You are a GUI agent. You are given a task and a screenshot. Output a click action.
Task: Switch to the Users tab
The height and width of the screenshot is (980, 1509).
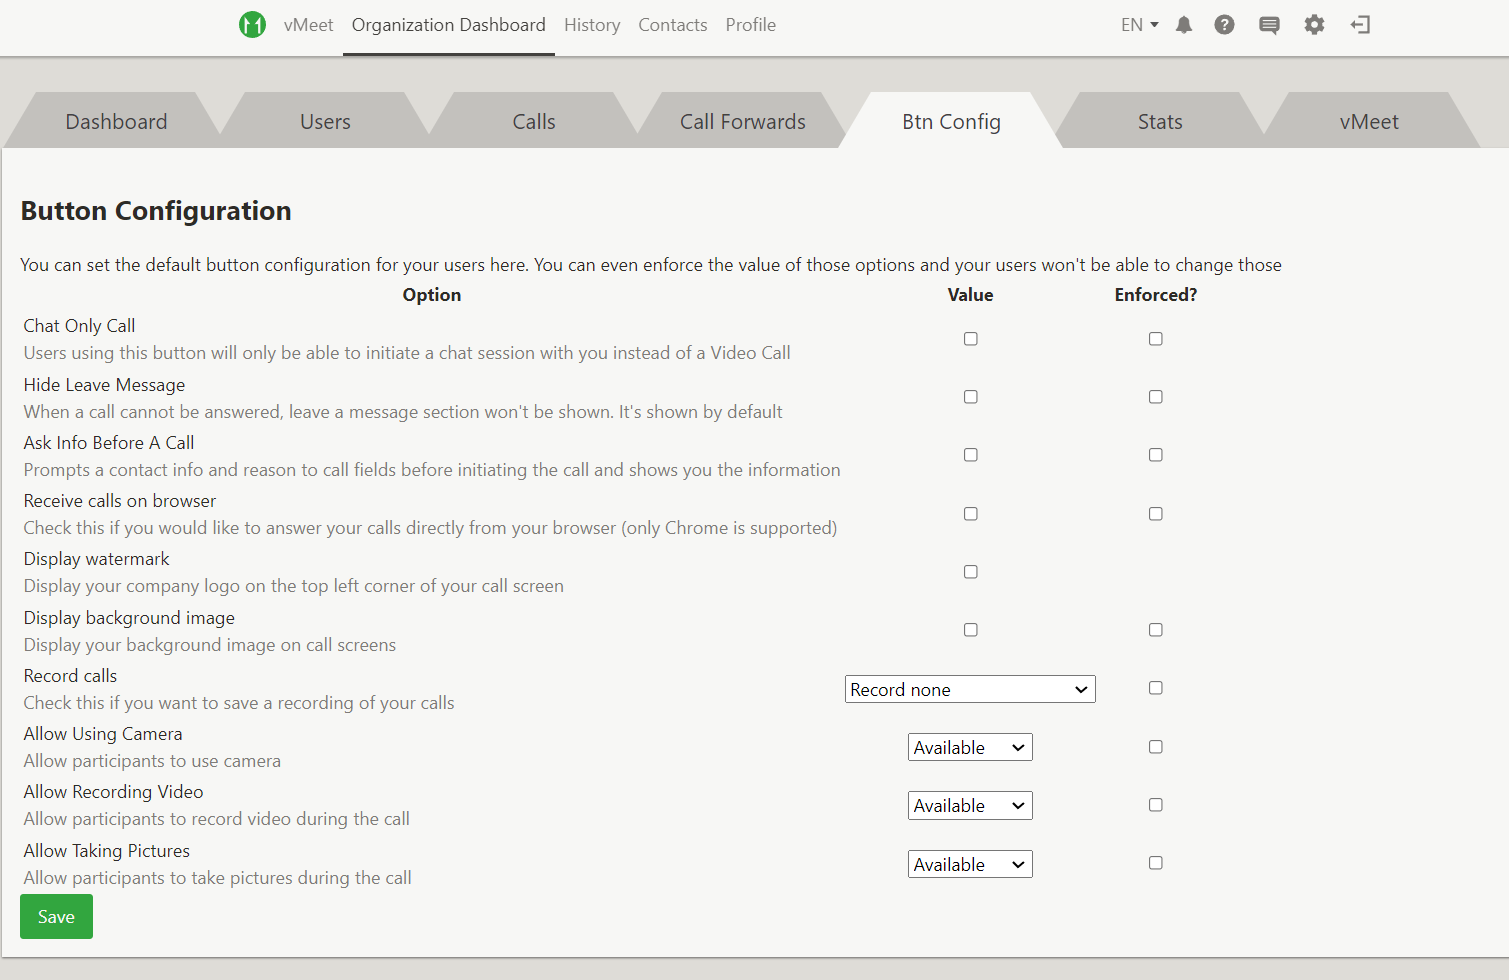325,121
